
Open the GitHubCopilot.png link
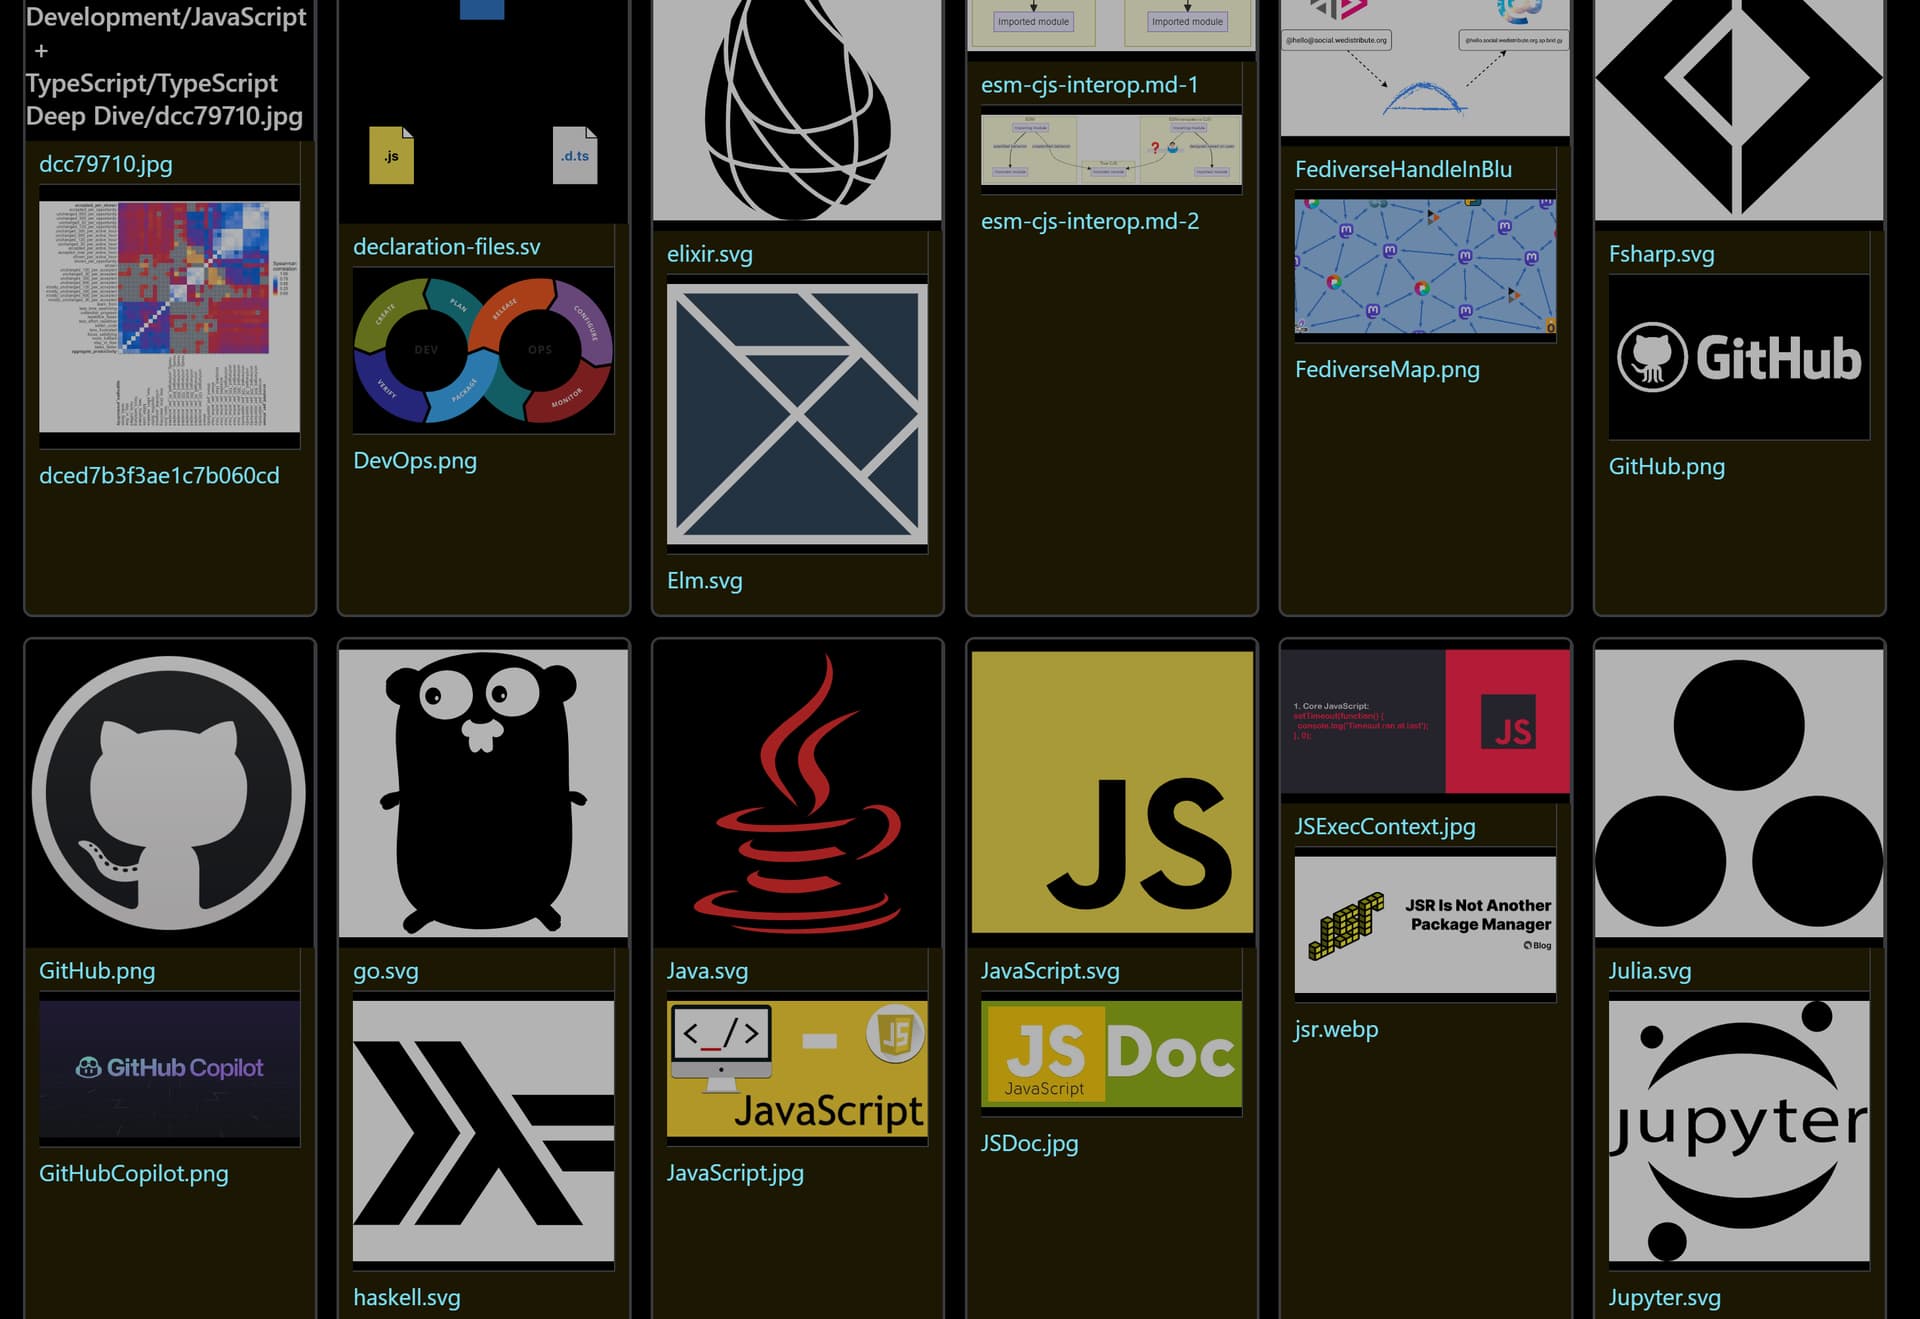pyautogui.click(x=134, y=1173)
